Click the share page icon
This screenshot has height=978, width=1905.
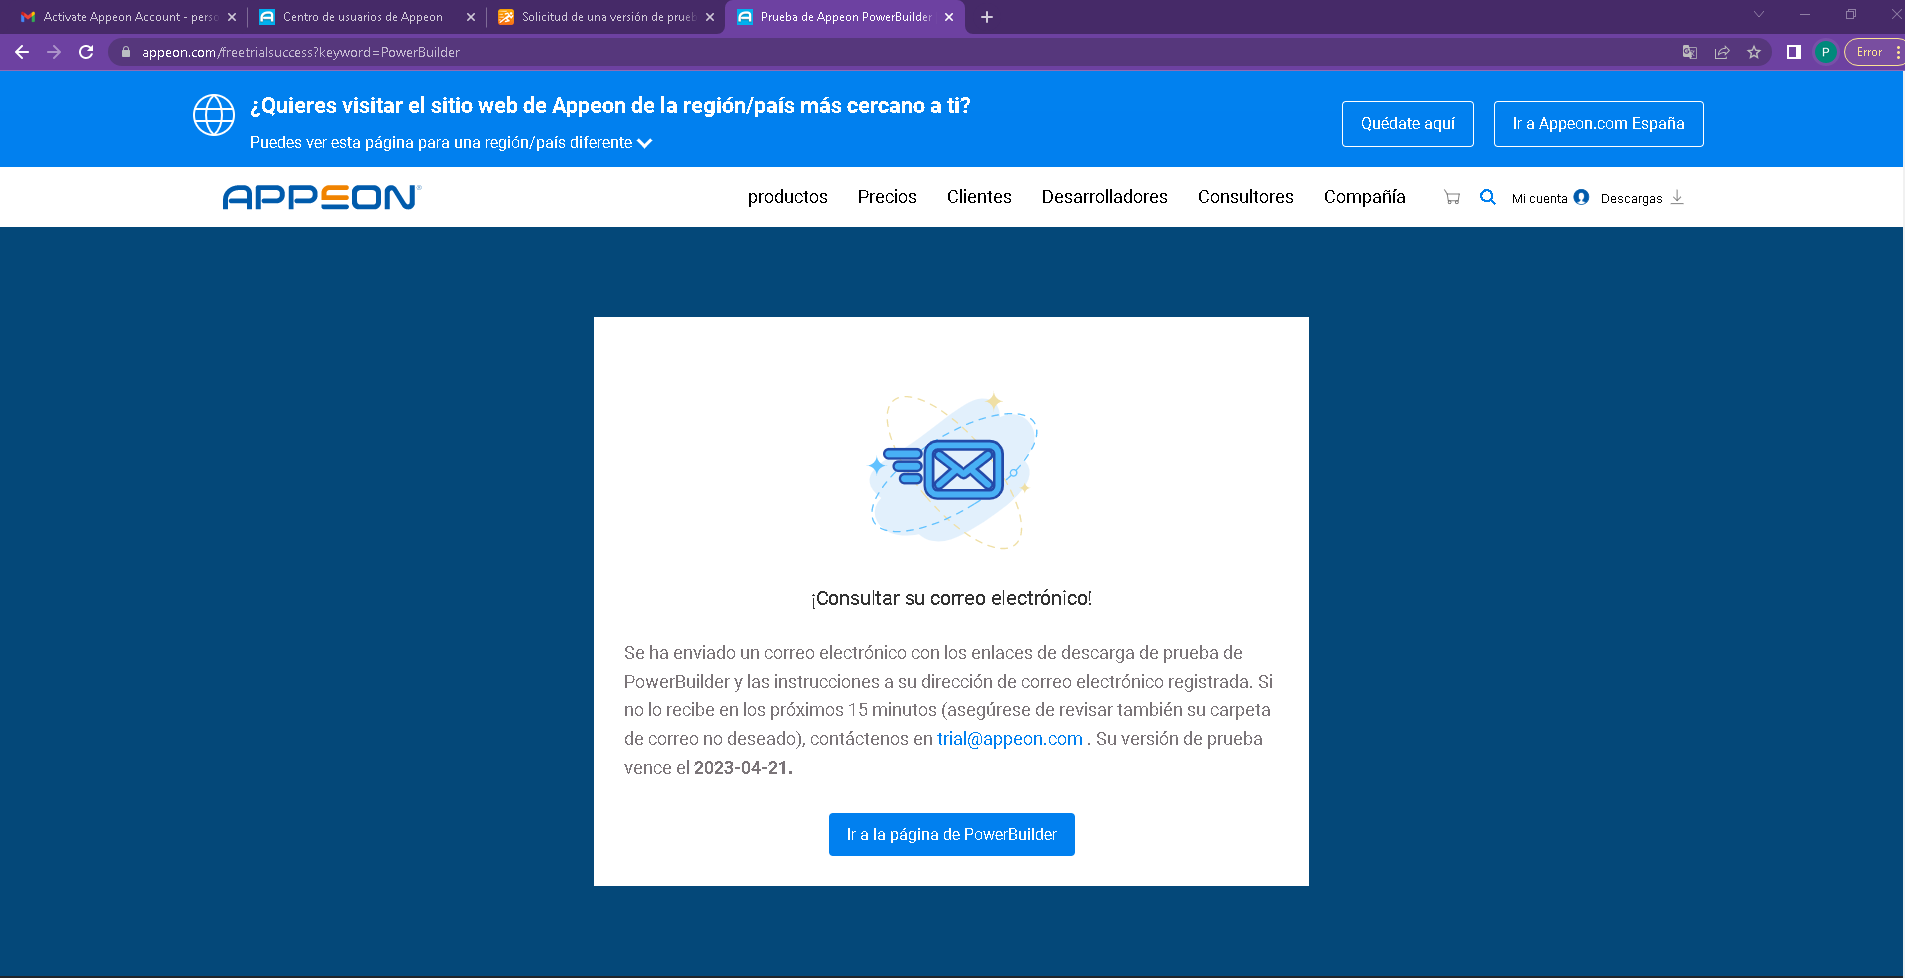tap(1722, 52)
